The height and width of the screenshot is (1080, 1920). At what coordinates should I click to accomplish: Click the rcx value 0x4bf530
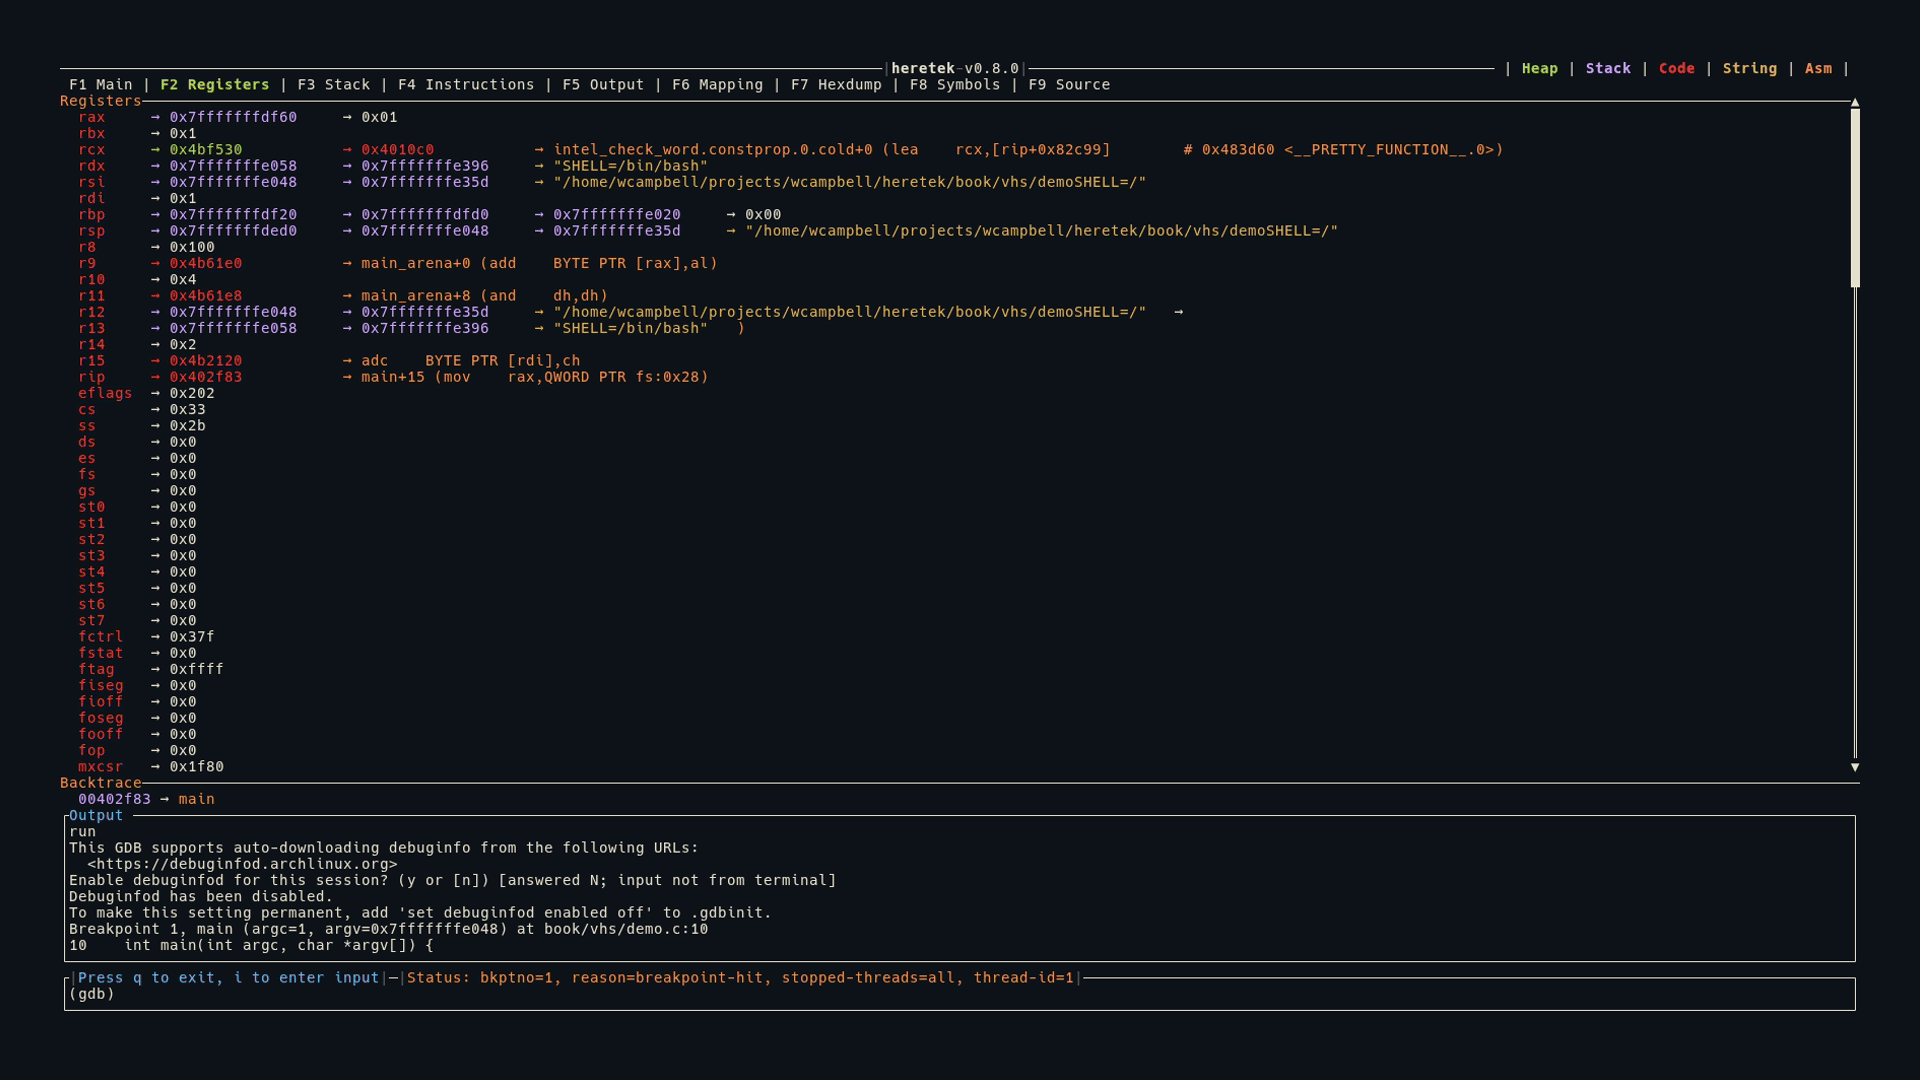(x=206, y=150)
